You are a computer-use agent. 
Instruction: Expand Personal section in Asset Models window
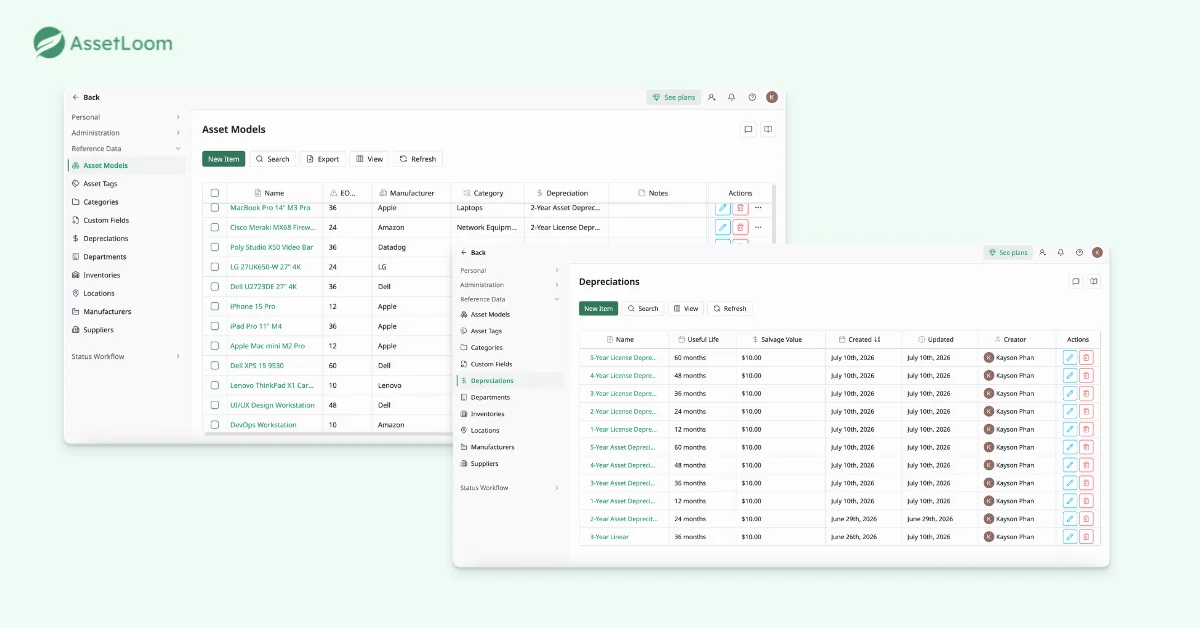coord(126,117)
